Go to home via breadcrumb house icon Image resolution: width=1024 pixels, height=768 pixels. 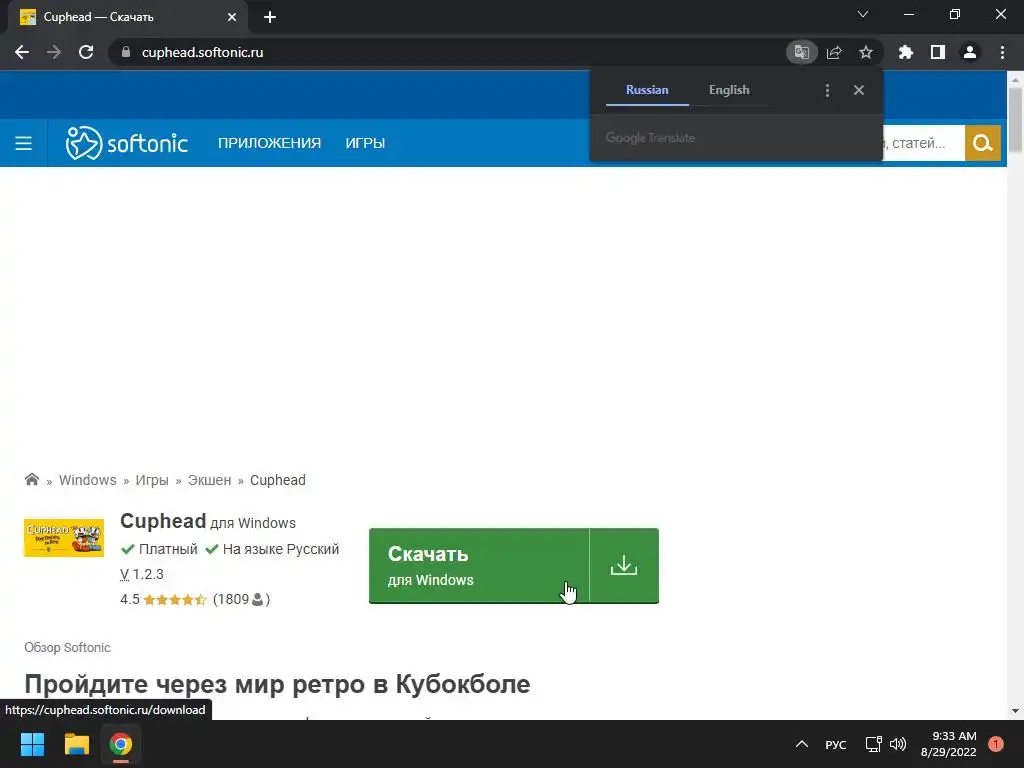click(x=31, y=479)
